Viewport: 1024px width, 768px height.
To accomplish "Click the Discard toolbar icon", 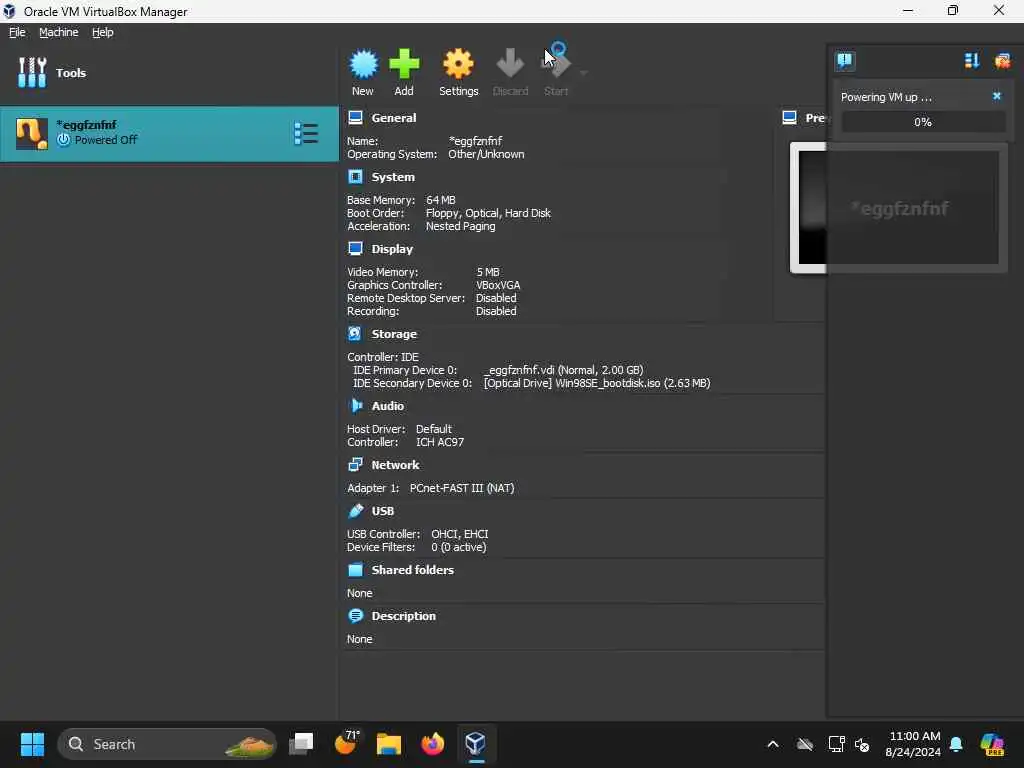I will [510, 64].
